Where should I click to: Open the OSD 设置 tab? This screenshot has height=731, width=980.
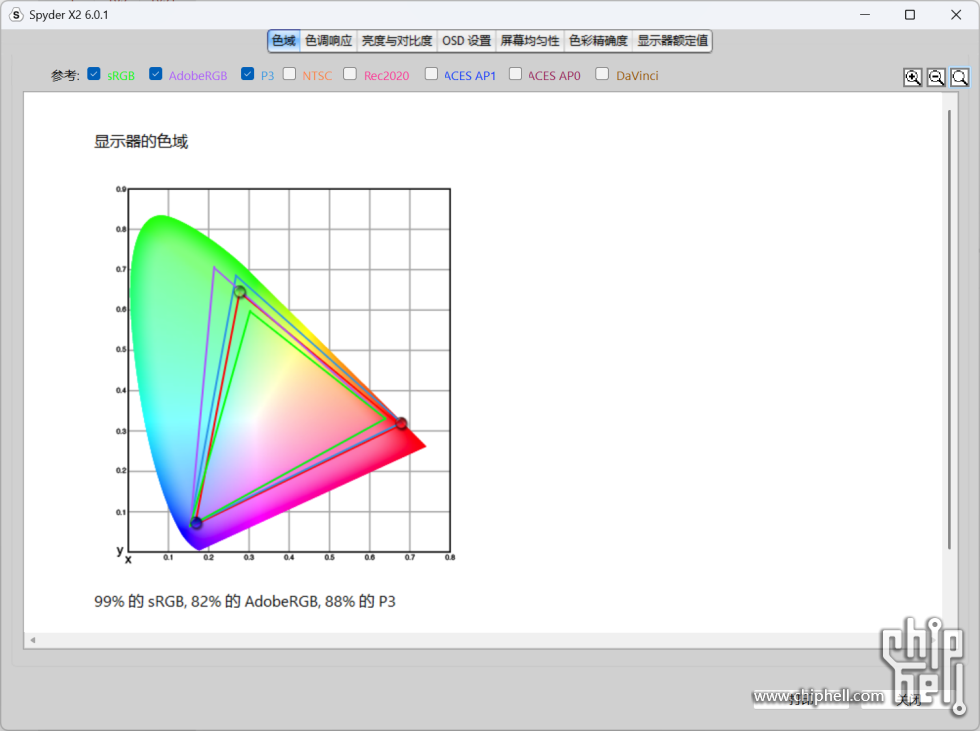point(467,41)
